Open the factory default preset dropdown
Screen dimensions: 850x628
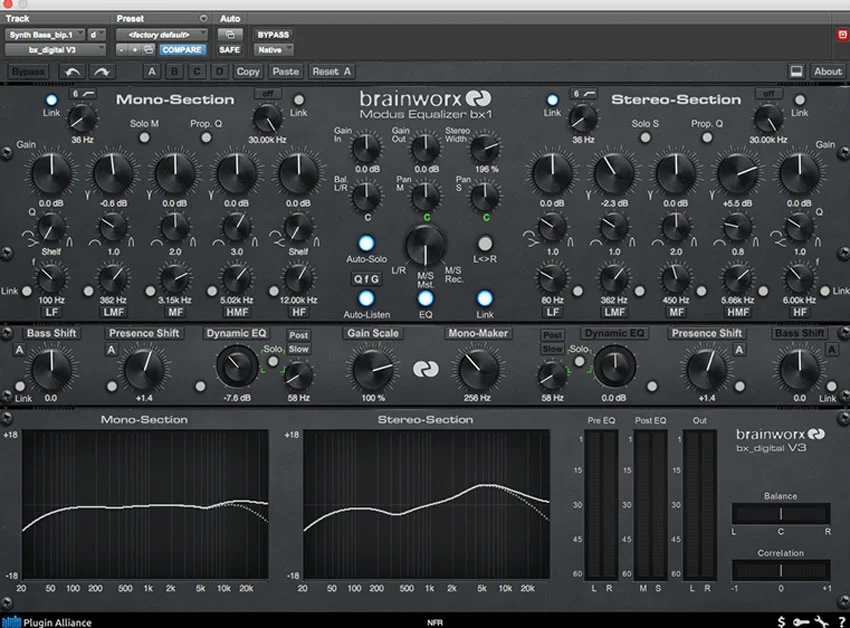(161, 34)
